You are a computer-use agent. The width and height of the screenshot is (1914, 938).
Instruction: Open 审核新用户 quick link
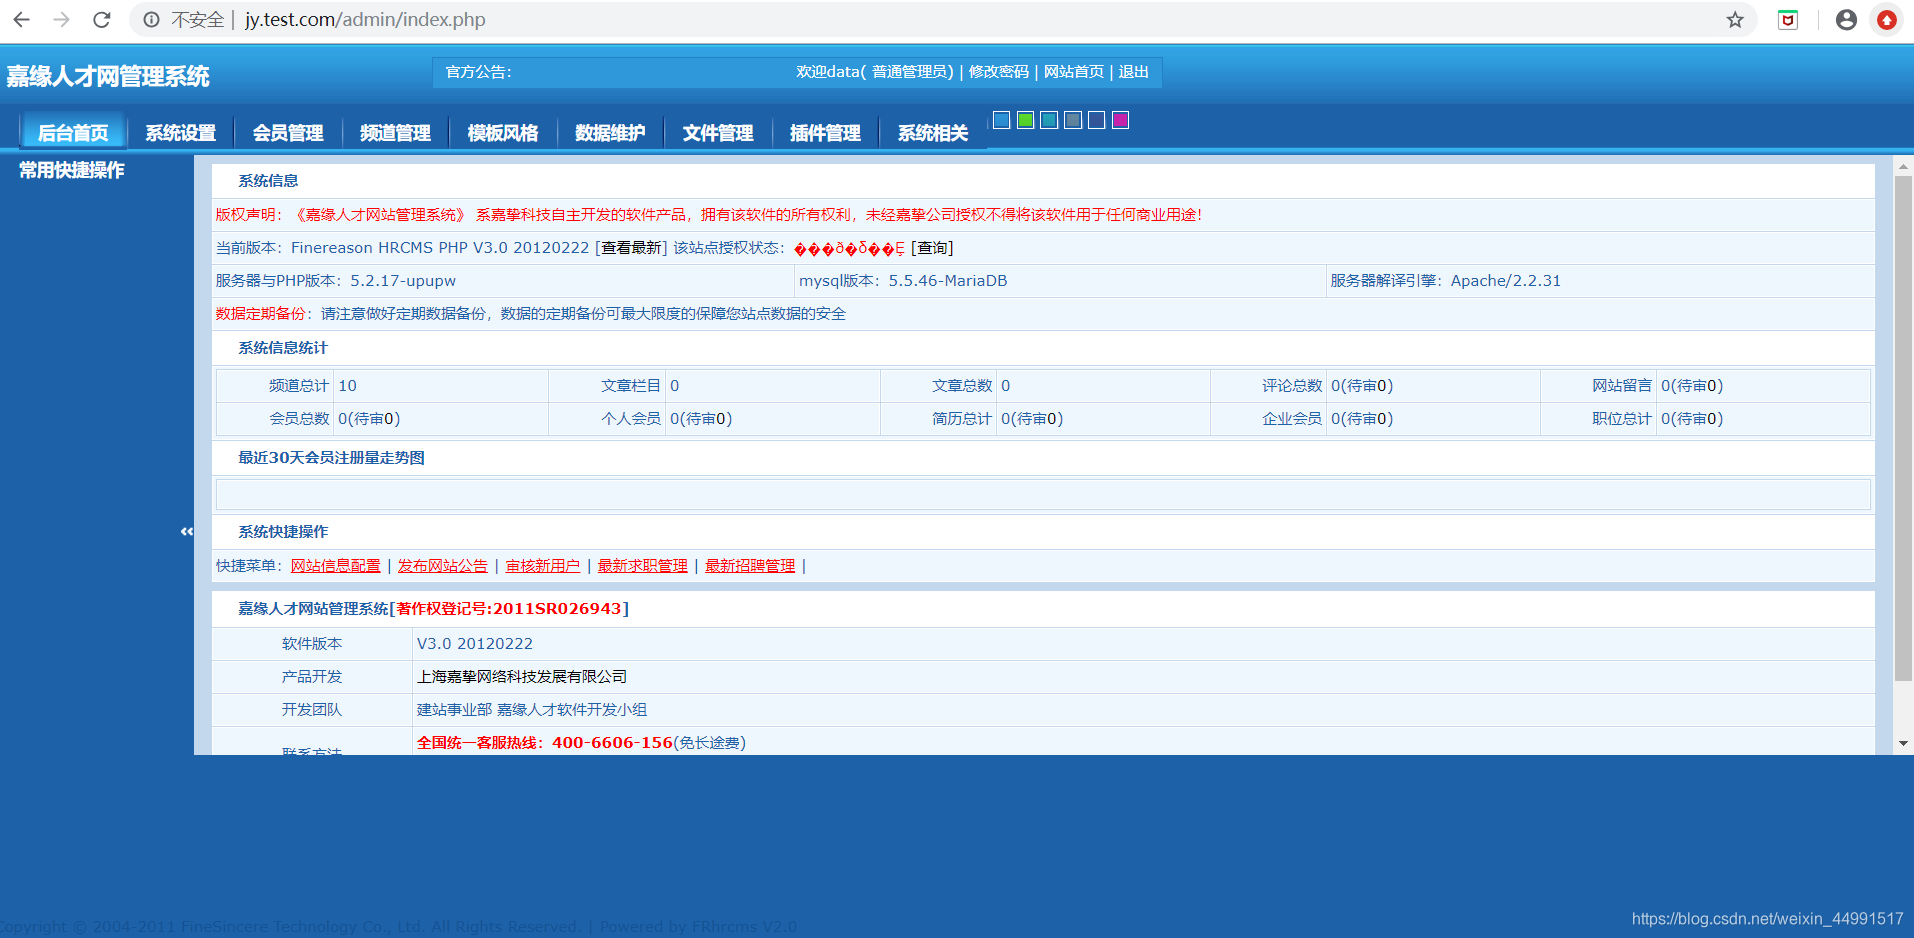click(x=543, y=566)
